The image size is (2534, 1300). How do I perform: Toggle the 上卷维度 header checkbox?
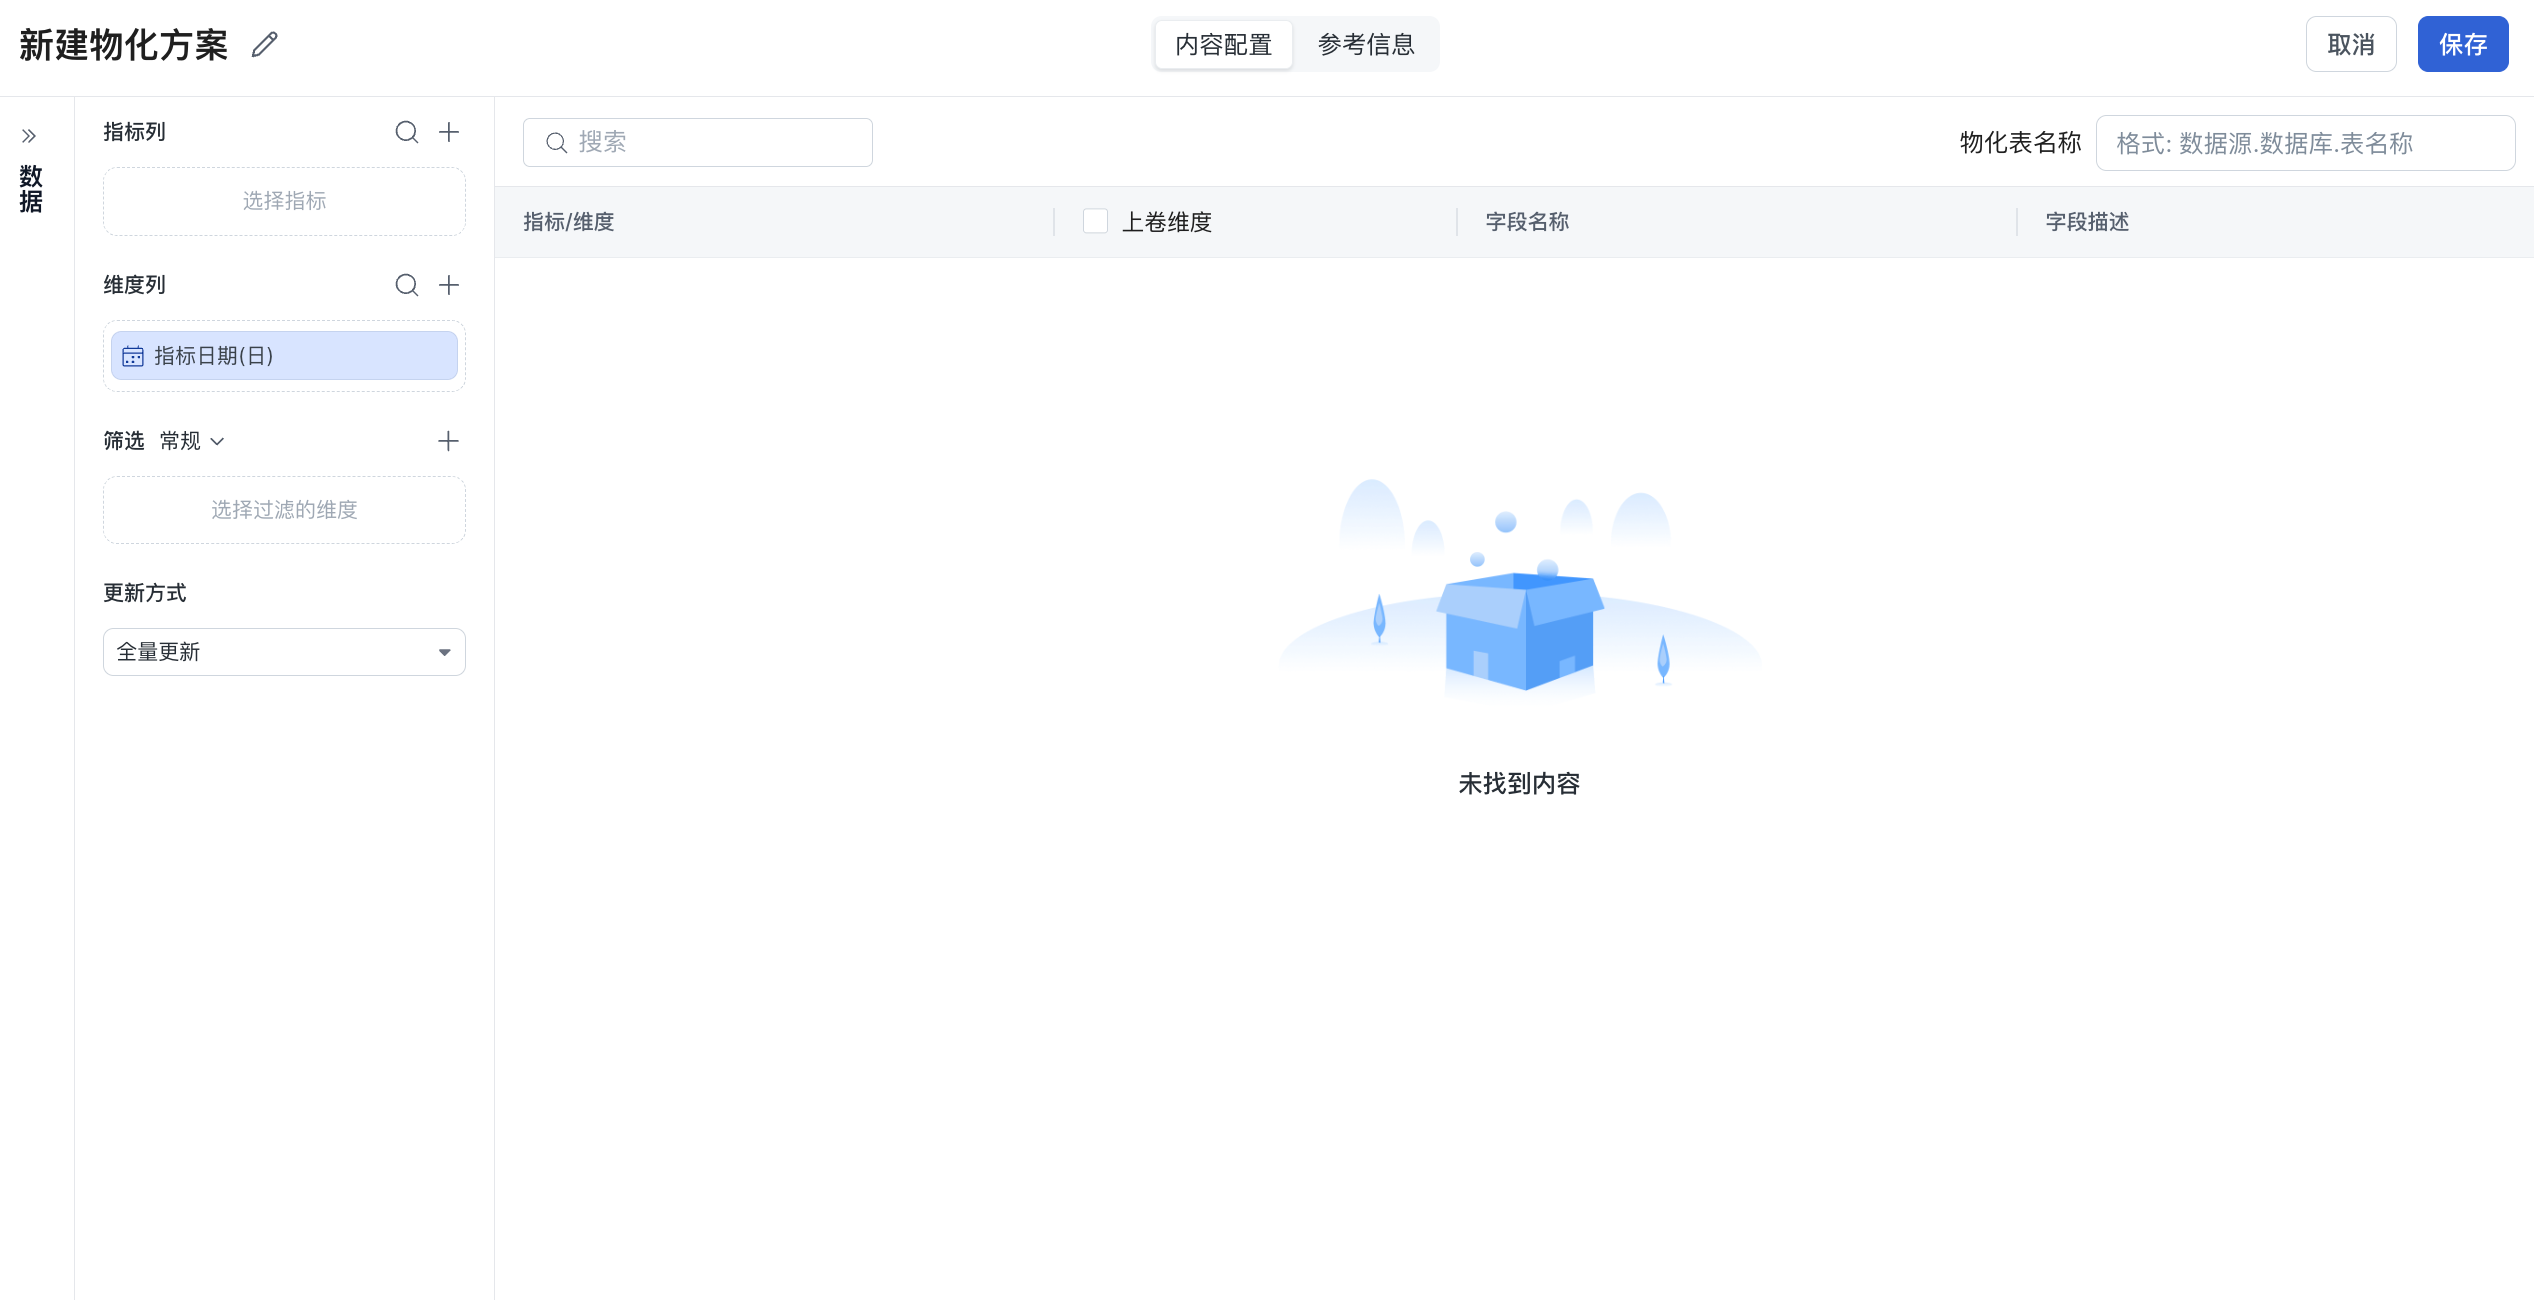pos(1095,221)
